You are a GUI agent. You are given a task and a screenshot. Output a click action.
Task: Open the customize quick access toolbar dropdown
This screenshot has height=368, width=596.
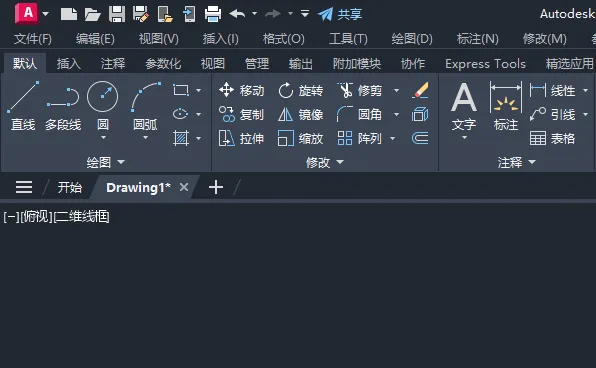[305, 14]
